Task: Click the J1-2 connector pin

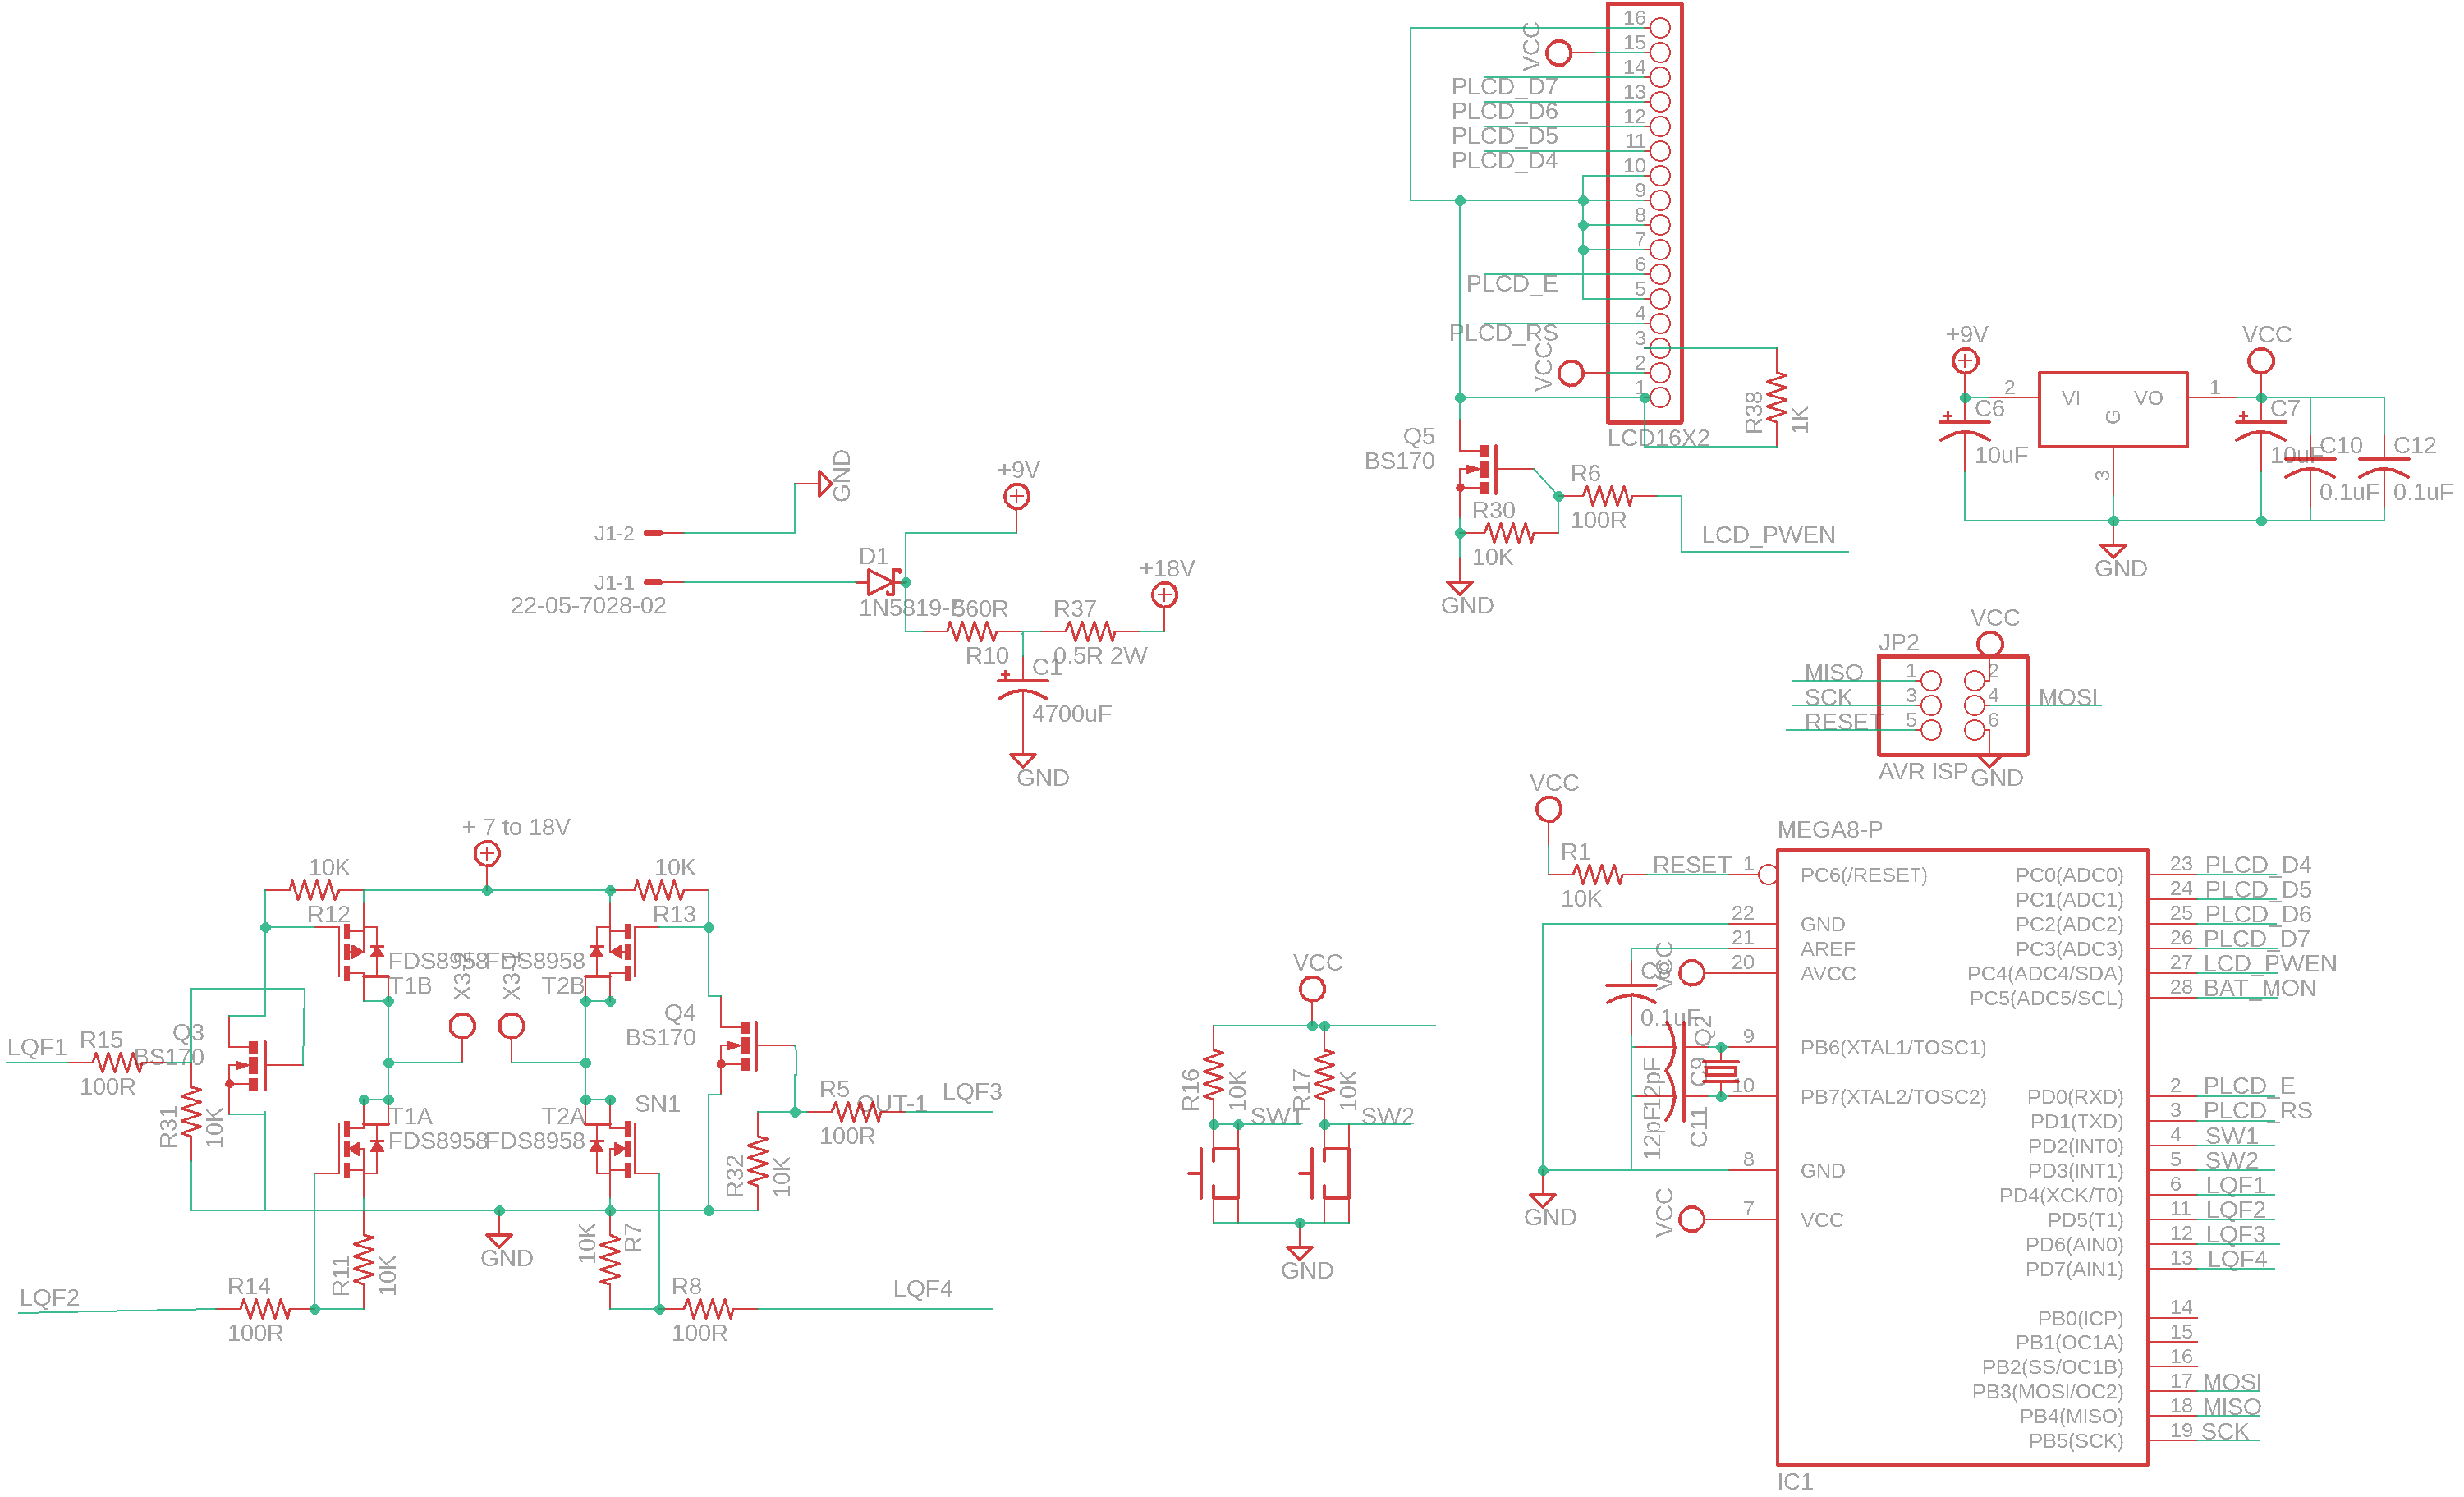Action: tap(653, 533)
